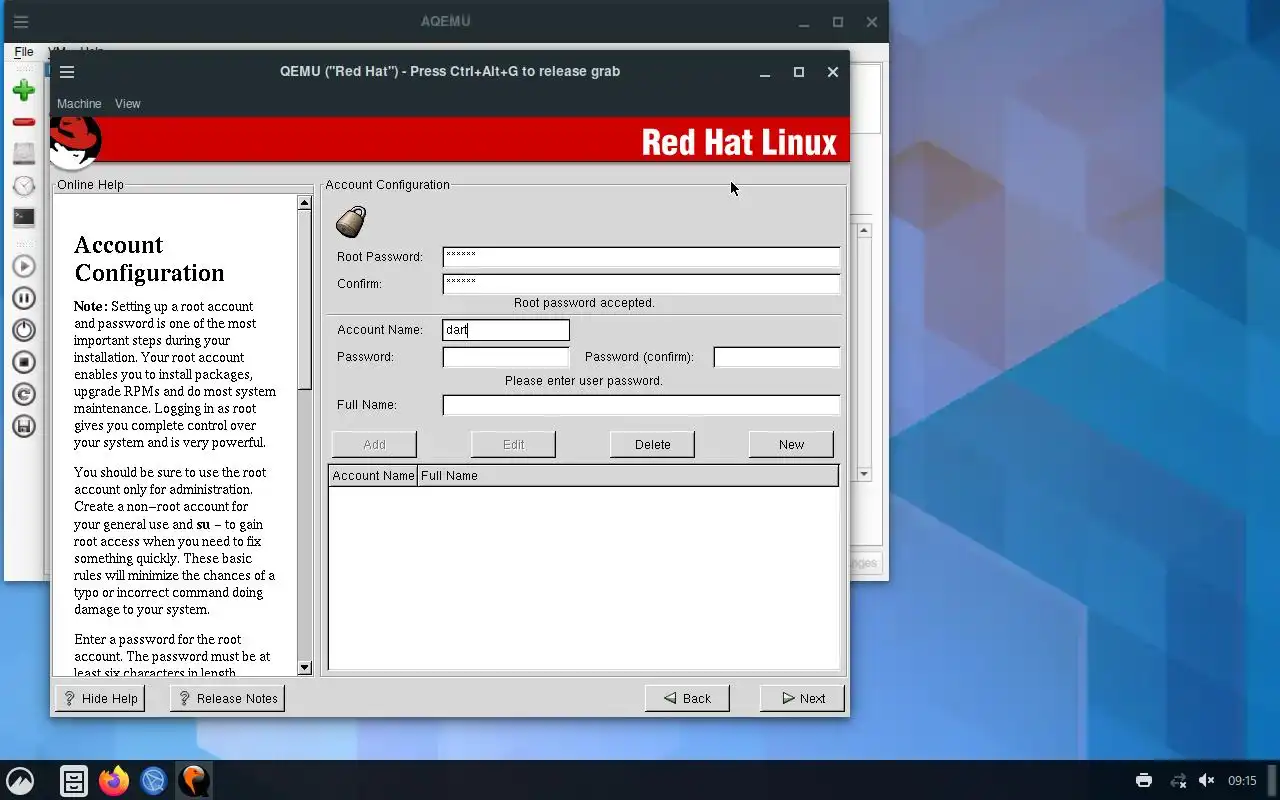Click the root password Confirm field
Image resolution: width=1280 pixels, height=800 pixels.
coord(641,284)
